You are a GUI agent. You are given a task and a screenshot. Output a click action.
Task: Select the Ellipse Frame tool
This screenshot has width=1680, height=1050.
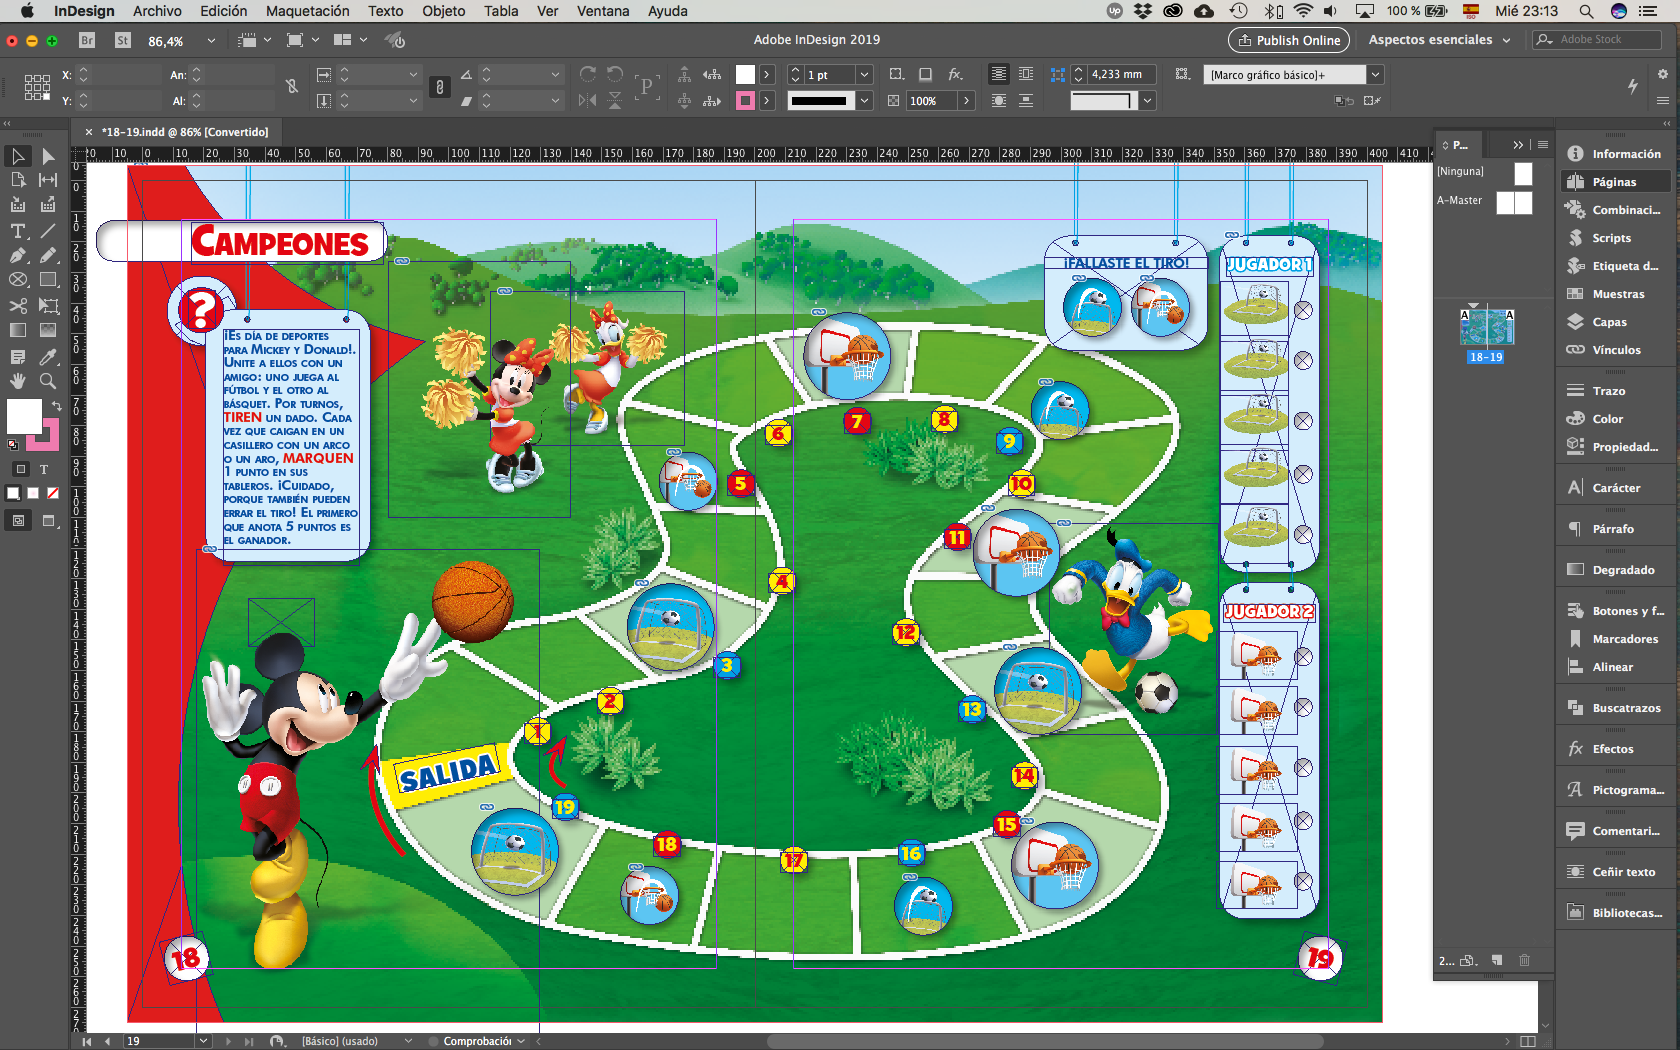click(18, 280)
